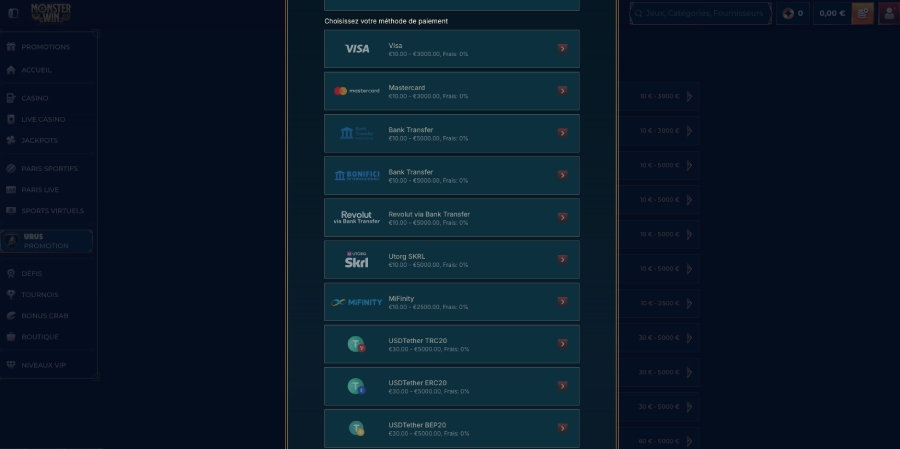
Task: Click the Mastercard logo icon
Action: [x=357, y=91]
